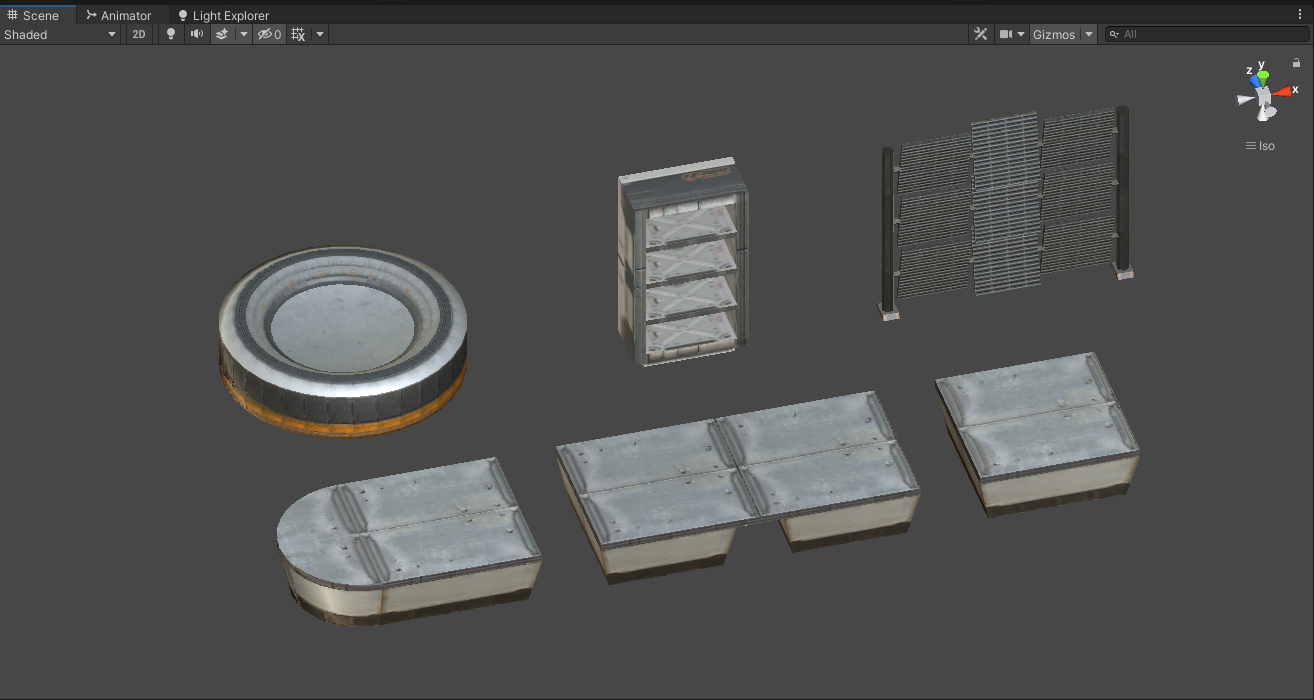The width and height of the screenshot is (1314, 700).
Task: Open component editor tools wrench icon
Action: pyautogui.click(x=981, y=34)
